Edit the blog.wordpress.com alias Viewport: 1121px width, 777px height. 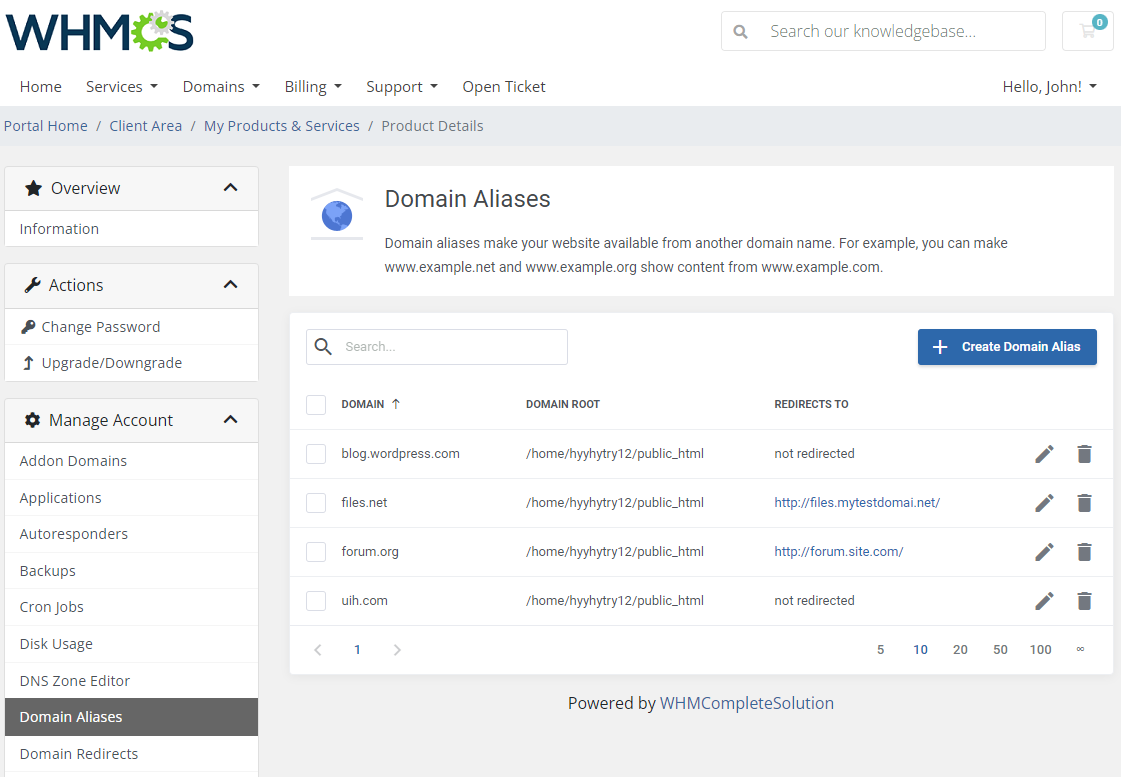(1044, 454)
